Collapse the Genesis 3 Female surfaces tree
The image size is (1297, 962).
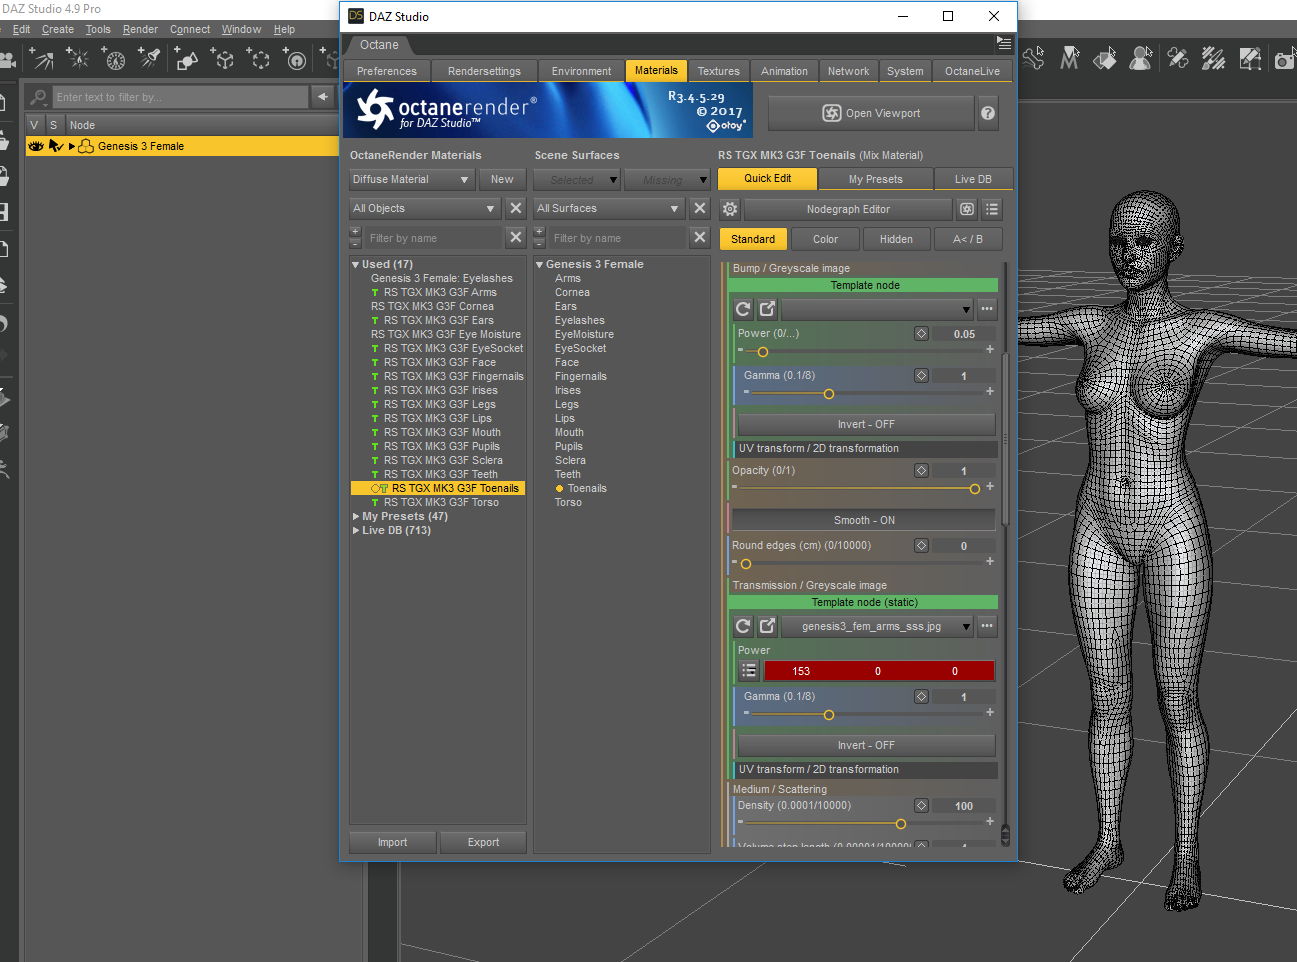coord(539,265)
